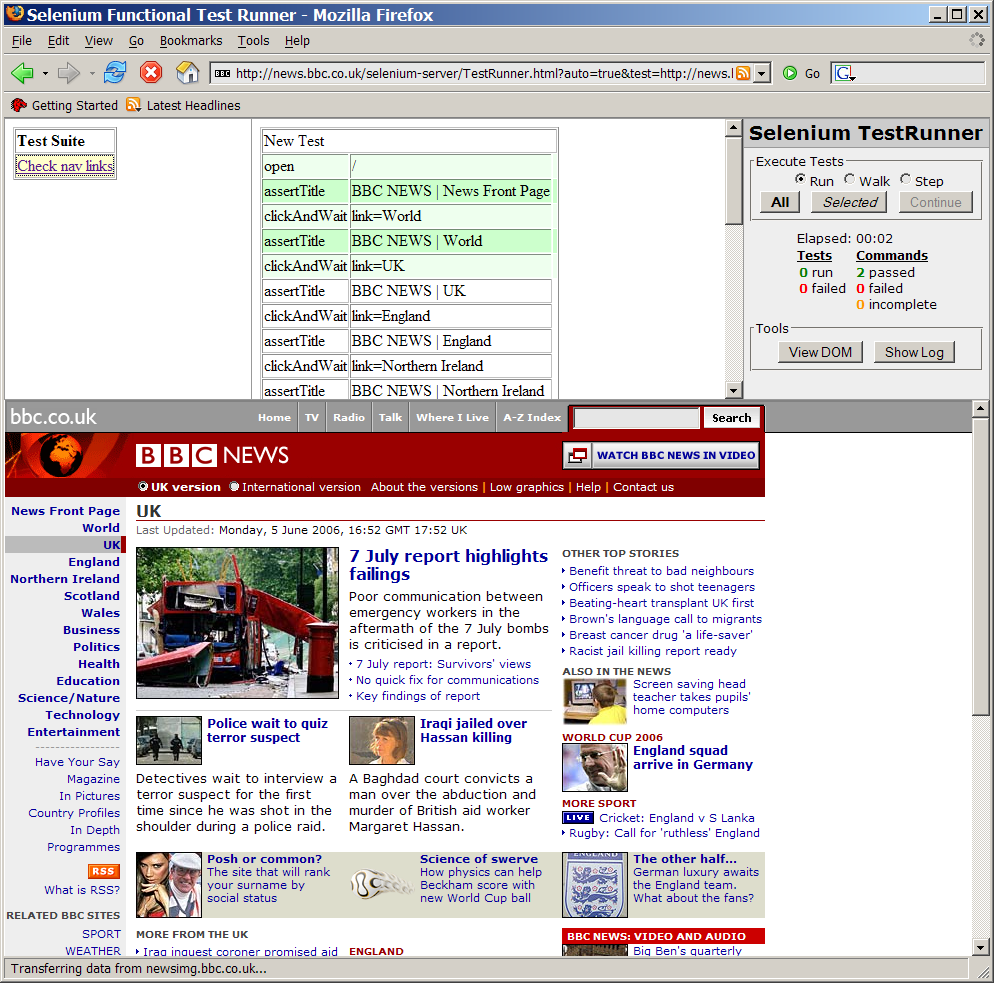Click the Posh or common photo thumbnail

pyautogui.click(x=169, y=885)
